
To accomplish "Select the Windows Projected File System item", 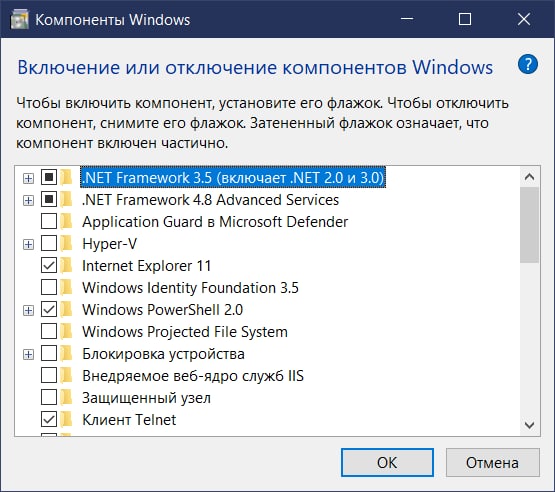I will point(185,332).
